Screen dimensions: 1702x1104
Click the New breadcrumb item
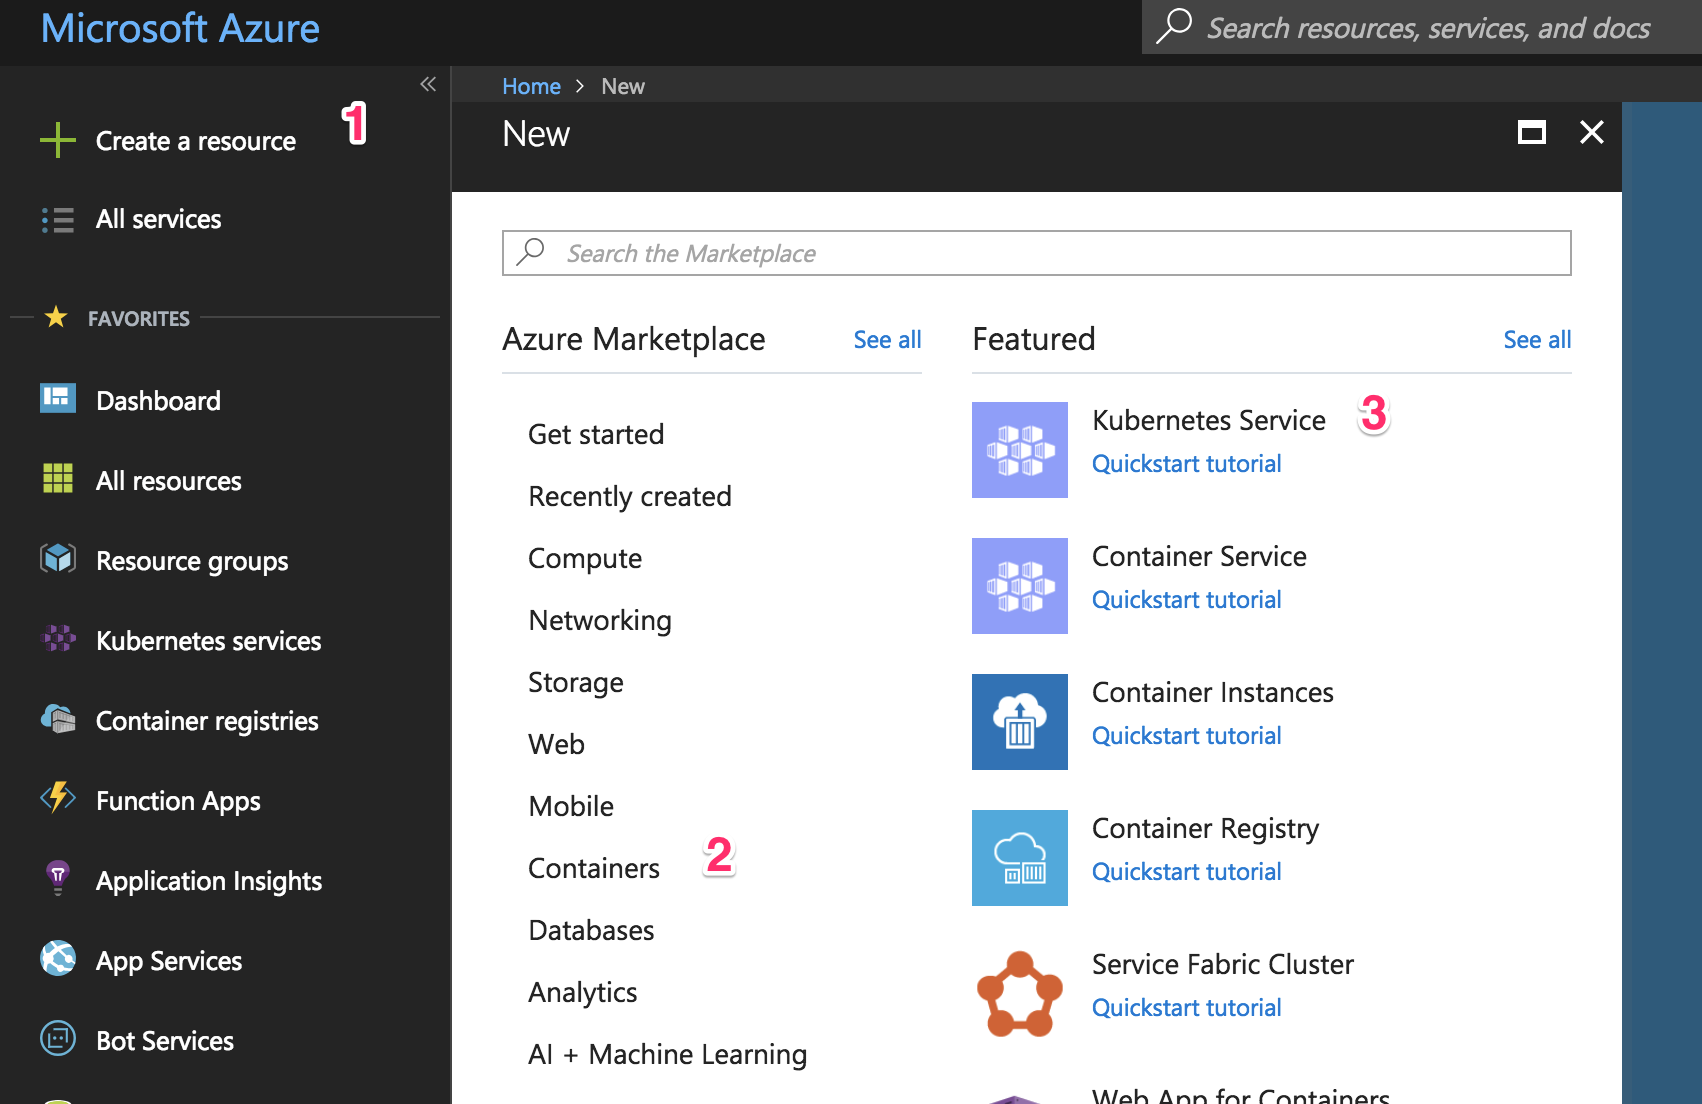point(623,86)
